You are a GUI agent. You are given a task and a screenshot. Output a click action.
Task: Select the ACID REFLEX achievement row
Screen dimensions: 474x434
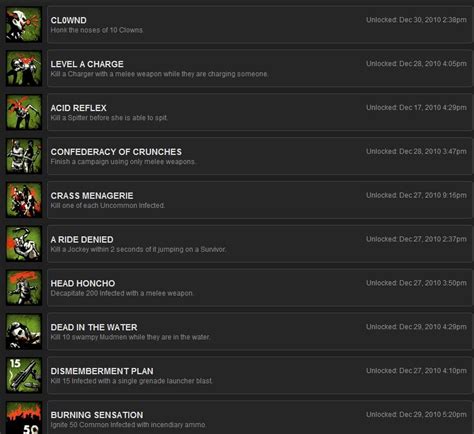[260, 112]
